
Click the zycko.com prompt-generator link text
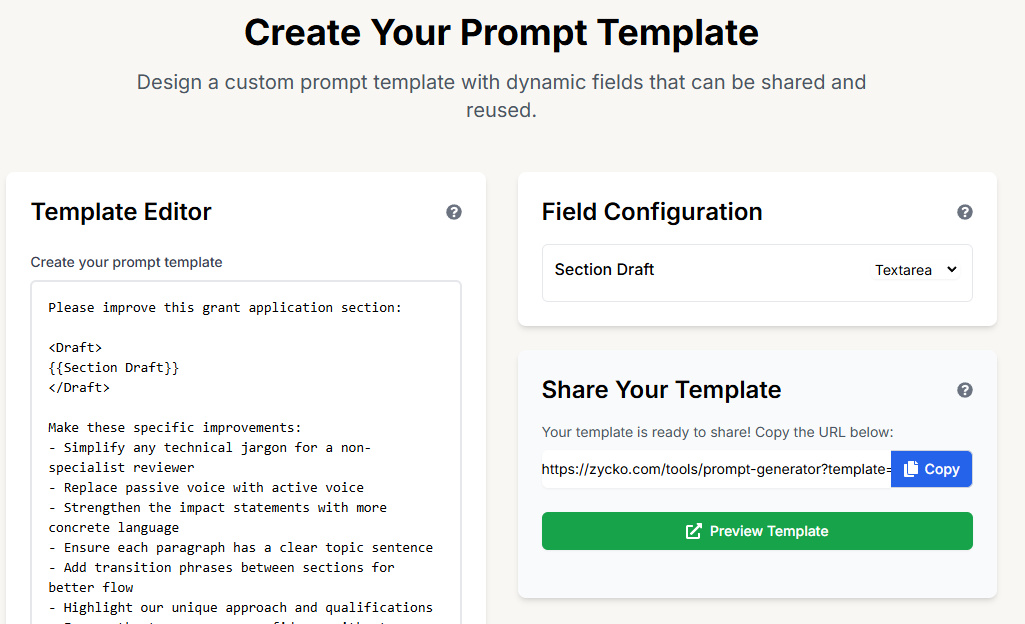715,468
